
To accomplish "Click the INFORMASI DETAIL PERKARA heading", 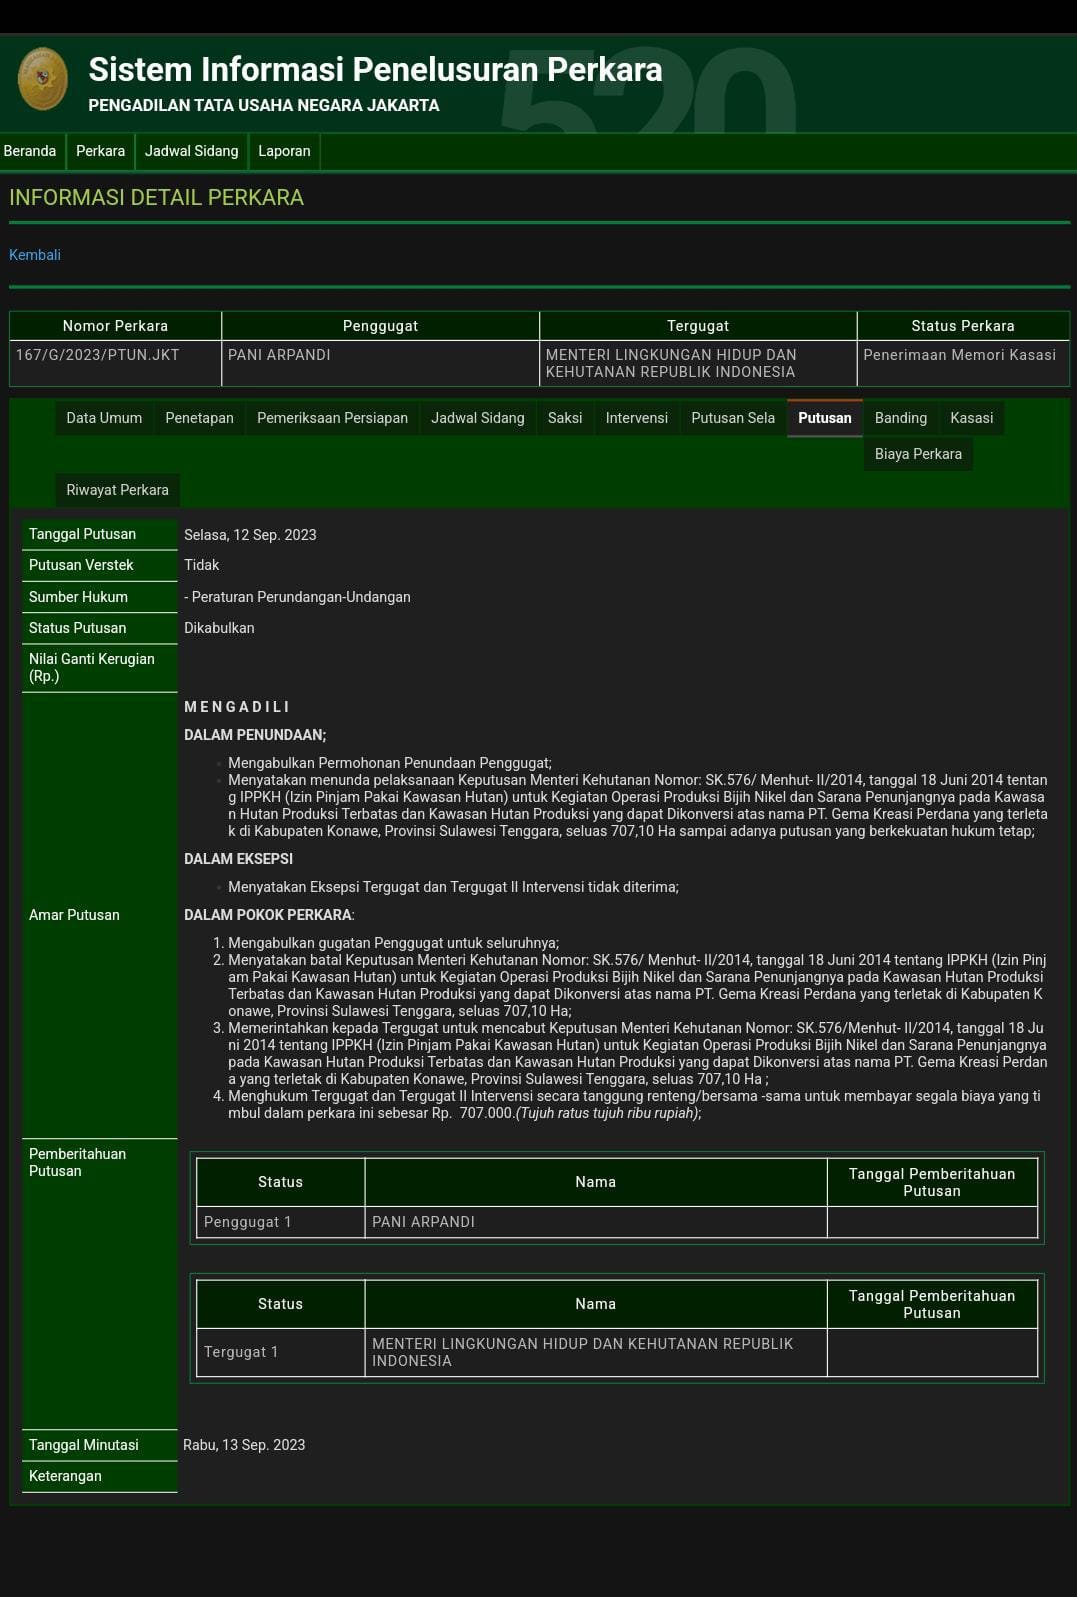I will (156, 197).
